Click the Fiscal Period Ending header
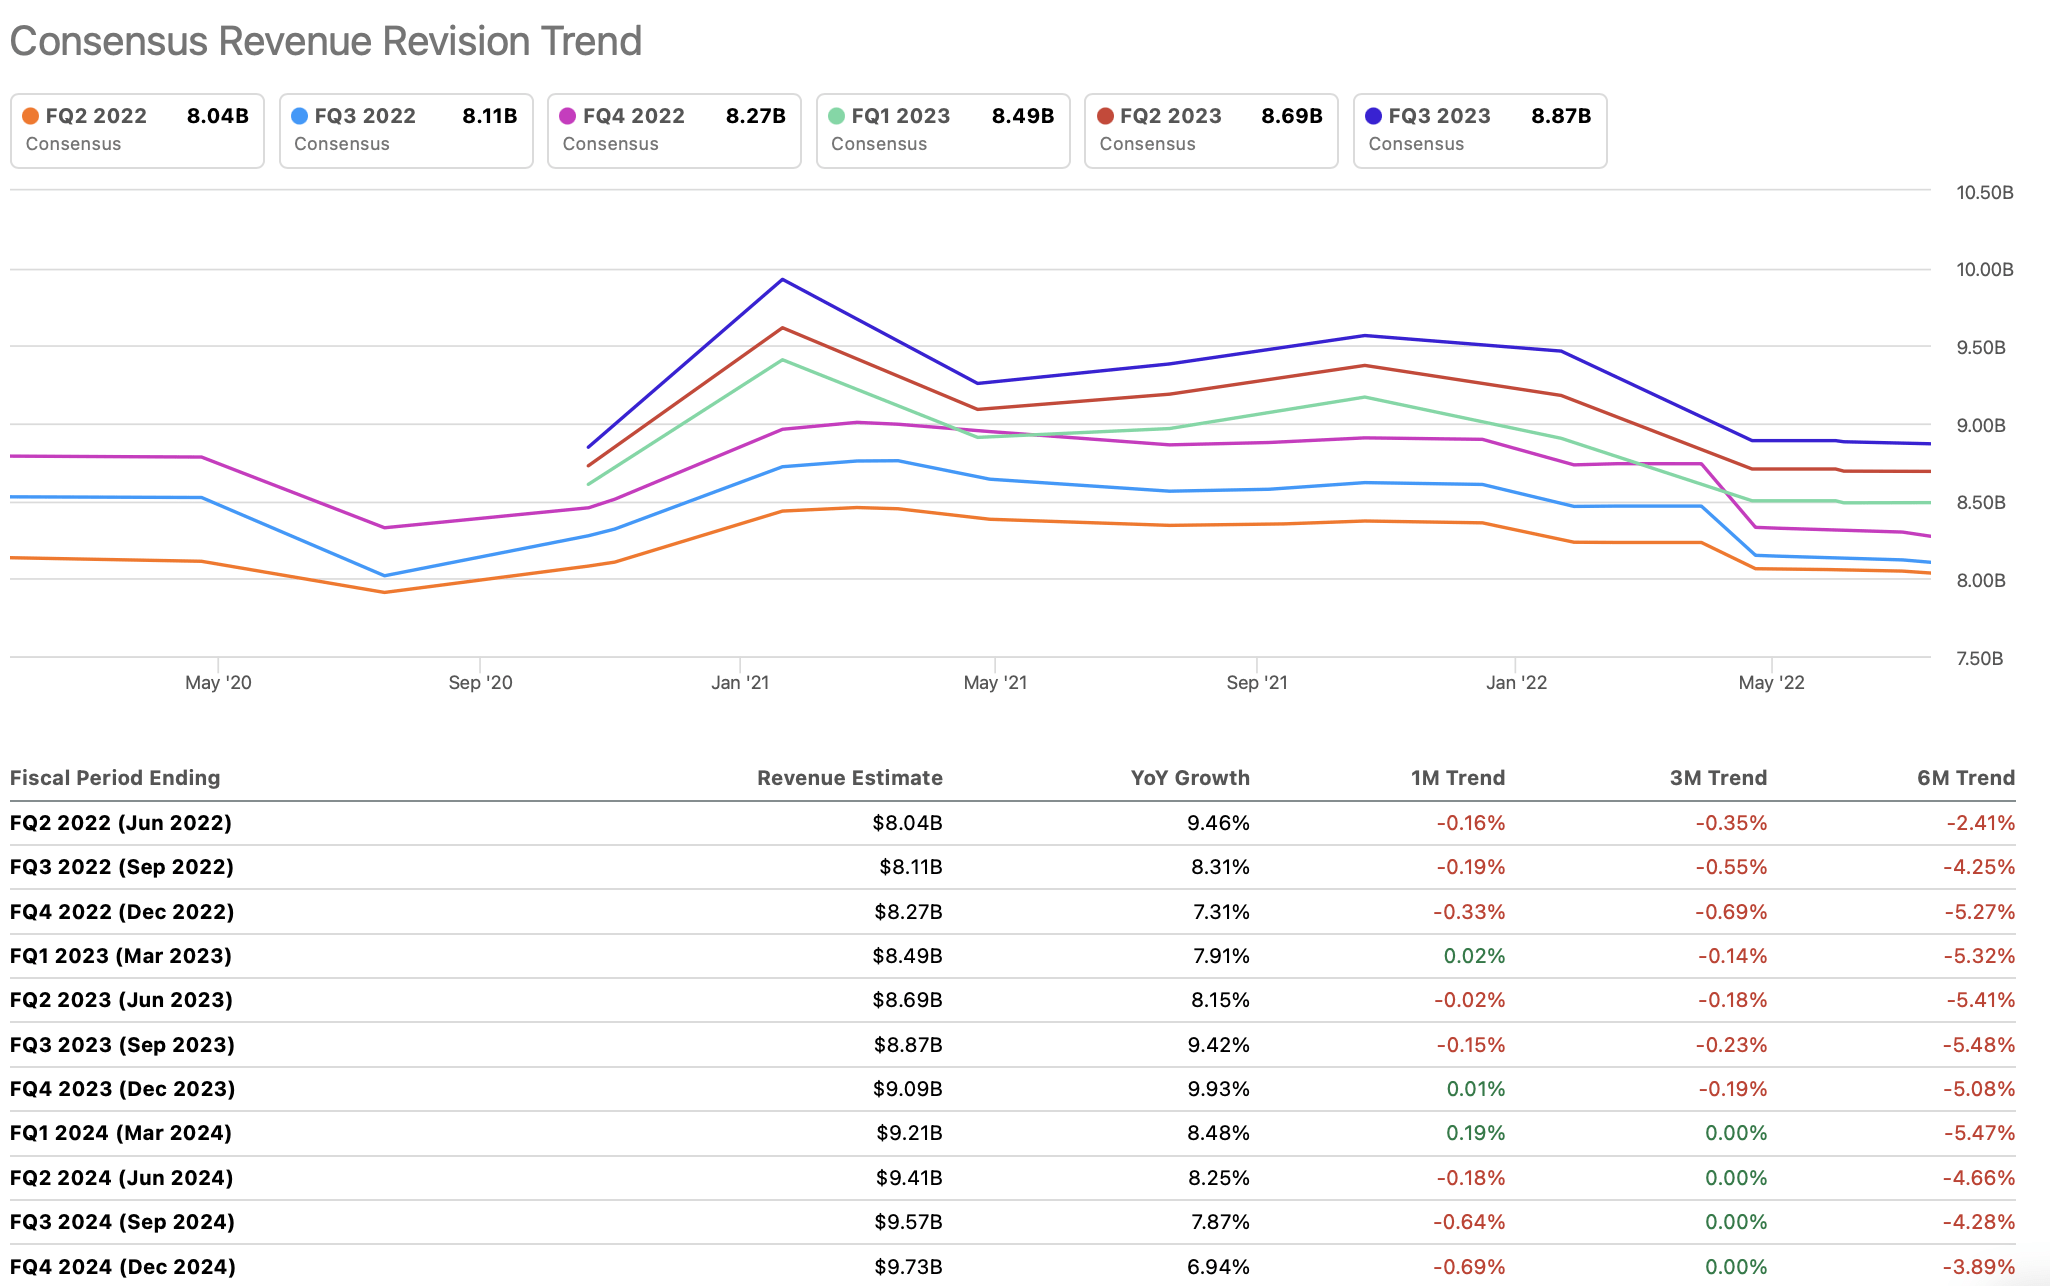 (x=115, y=778)
